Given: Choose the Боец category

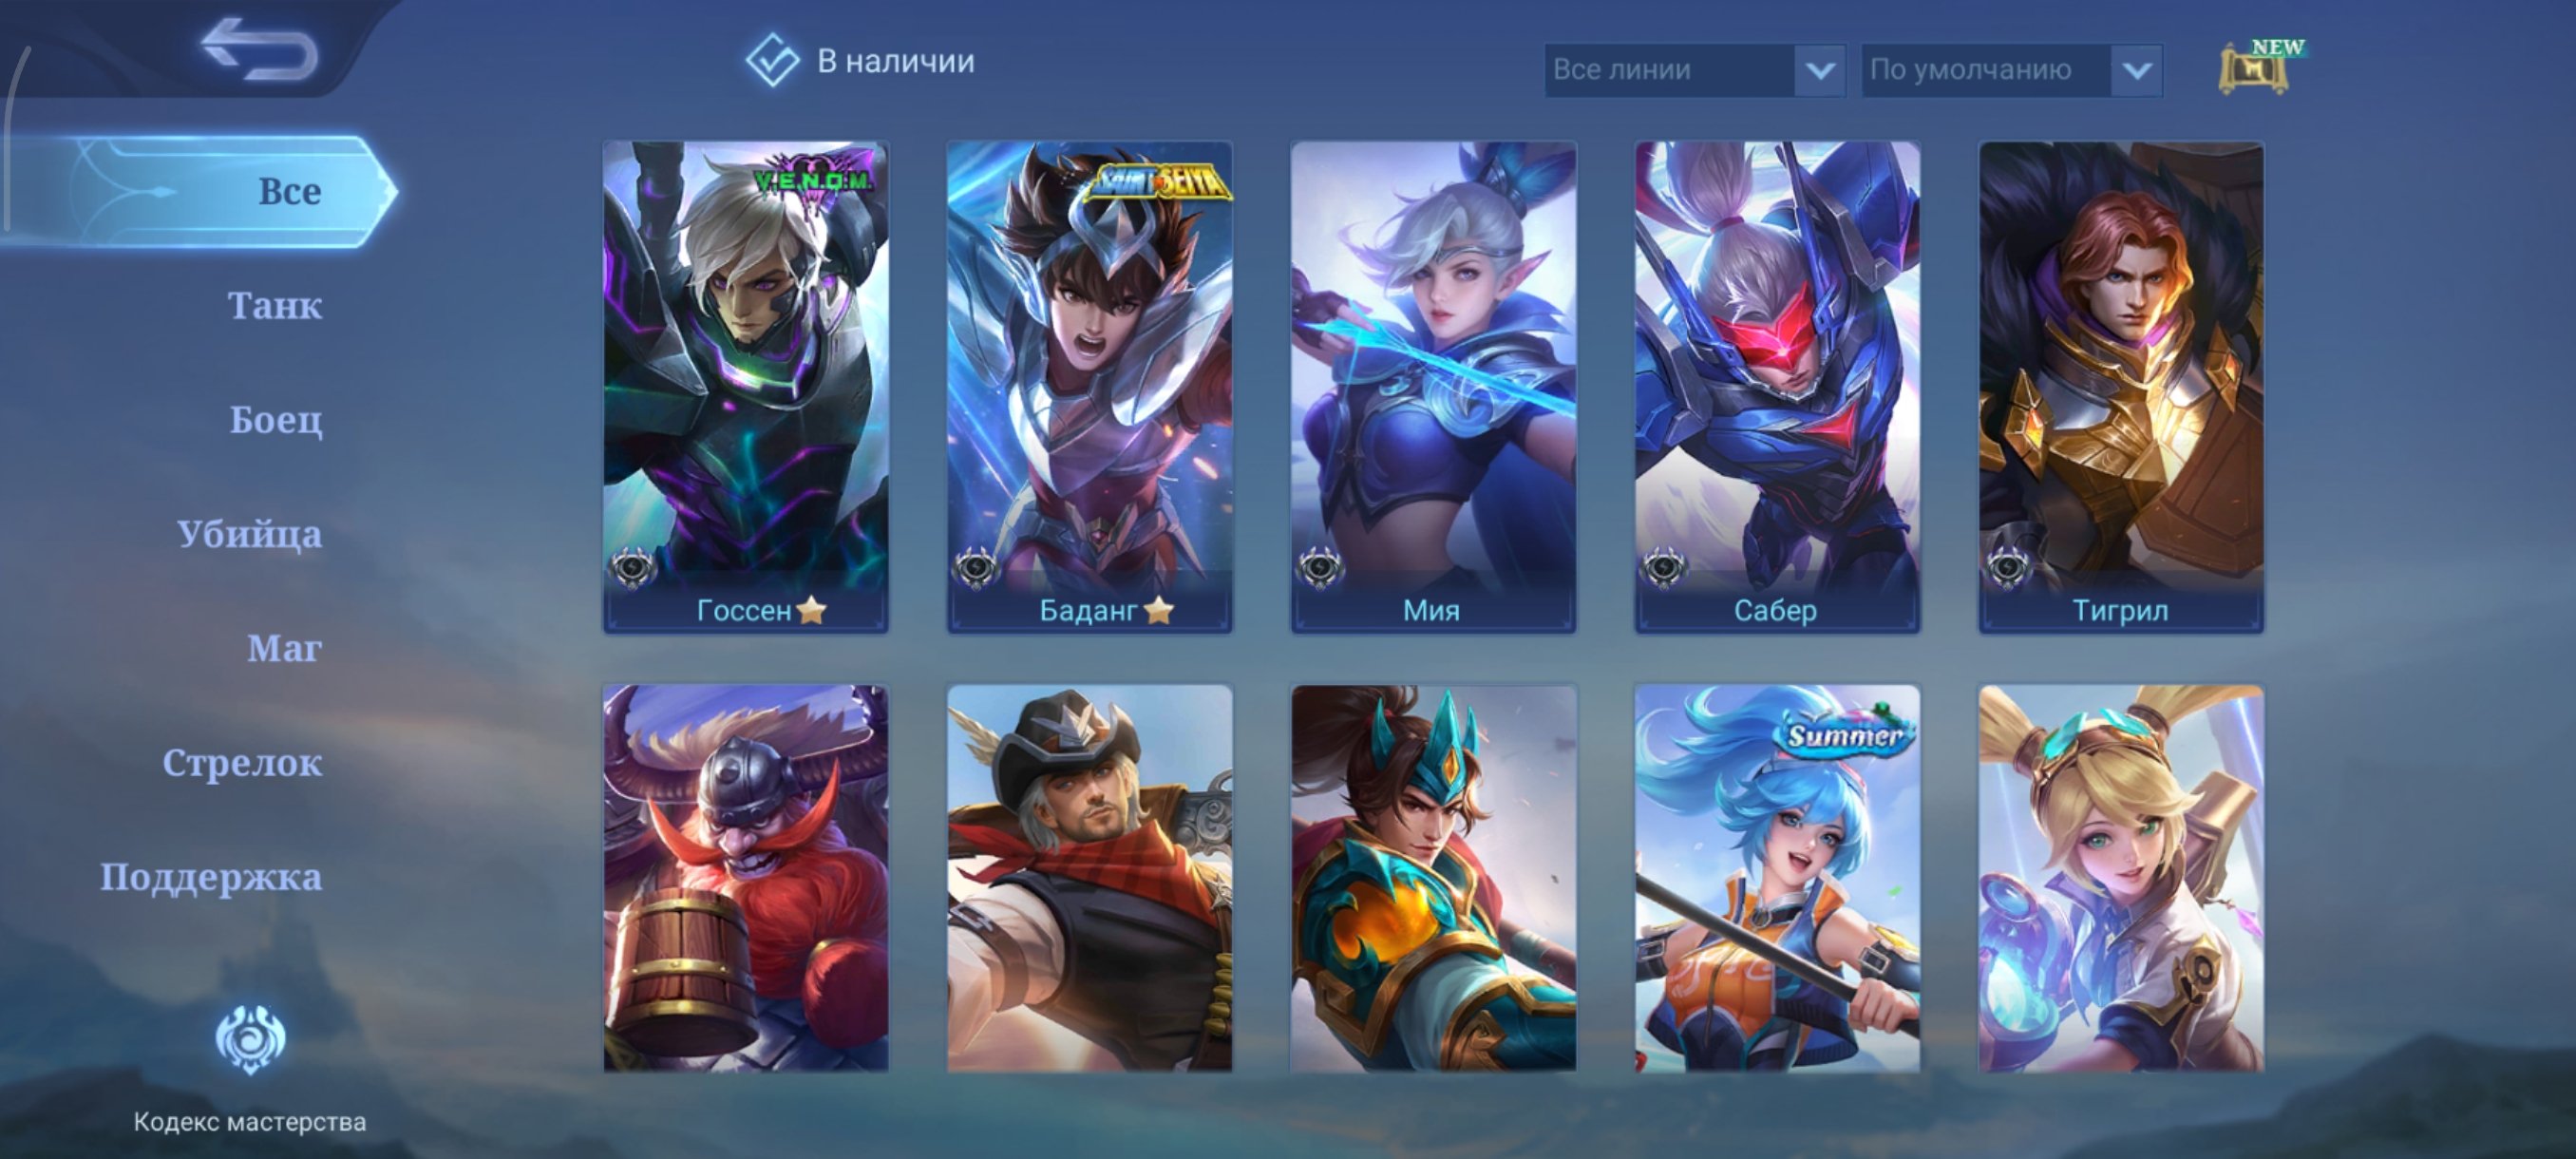Looking at the screenshot, I should click(276, 419).
